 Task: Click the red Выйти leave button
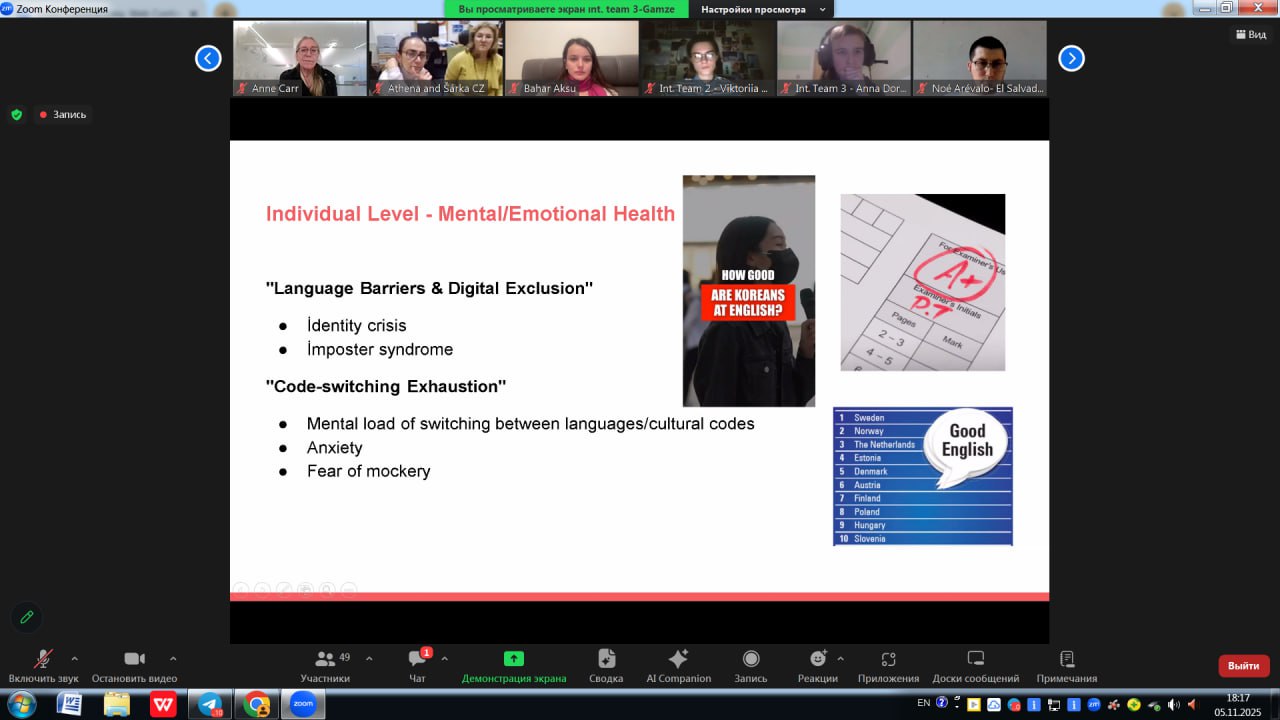tap(1243, 666)
